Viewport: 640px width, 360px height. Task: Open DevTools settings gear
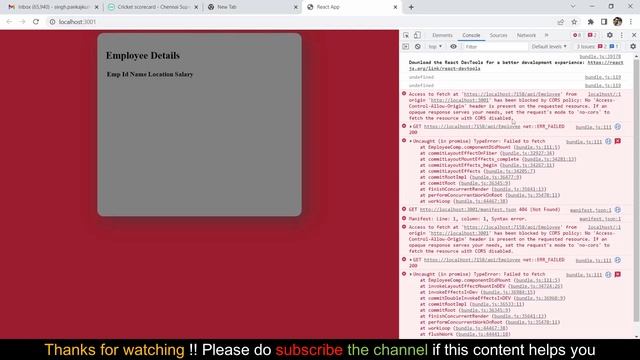[x=609, y=36]
